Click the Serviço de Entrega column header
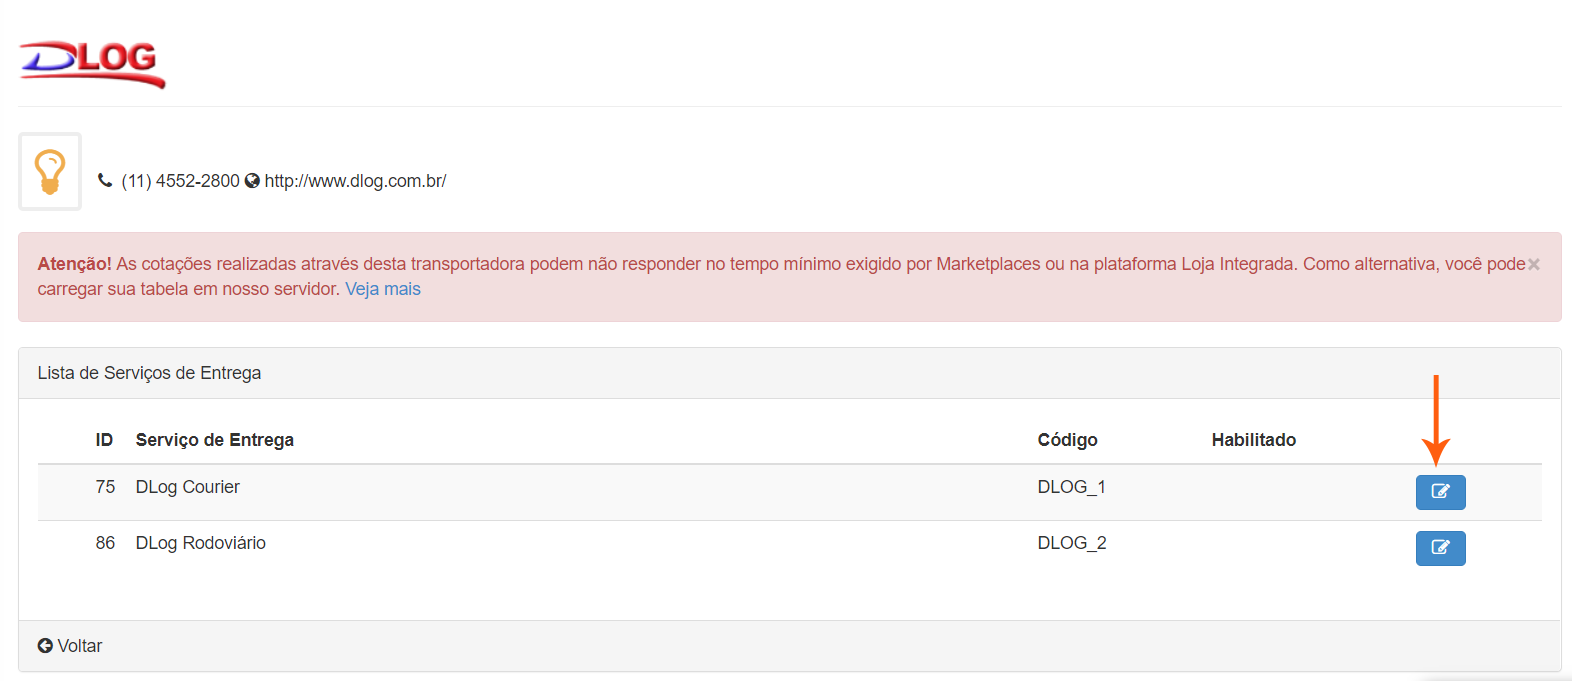The width and height of the screenshot is (1572, 681). (214, 440)
